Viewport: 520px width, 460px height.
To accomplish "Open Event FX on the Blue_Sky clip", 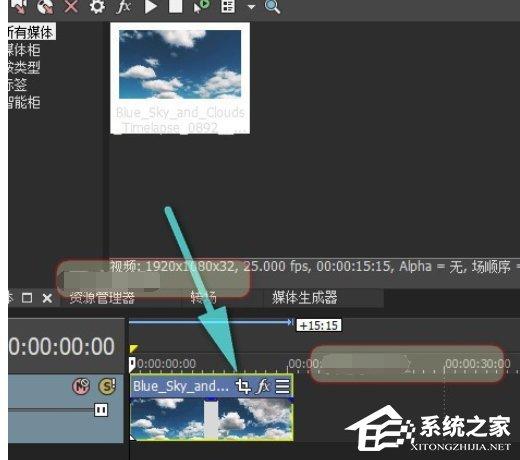I will click(x=262, y=387).
